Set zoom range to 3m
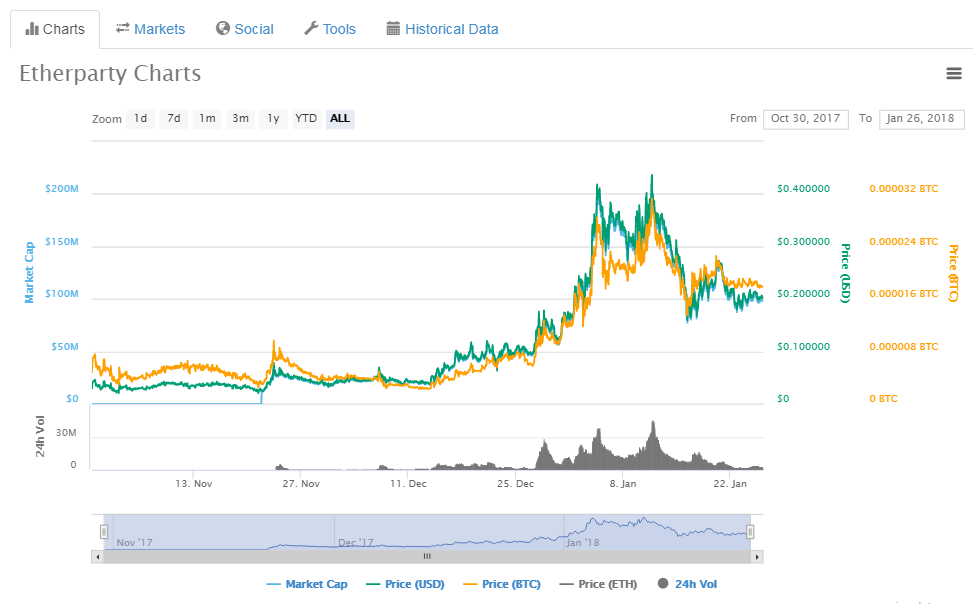Image resolution: width=980 pixels, height=604 pixels. pyautogui.click(x=241, y=119)
